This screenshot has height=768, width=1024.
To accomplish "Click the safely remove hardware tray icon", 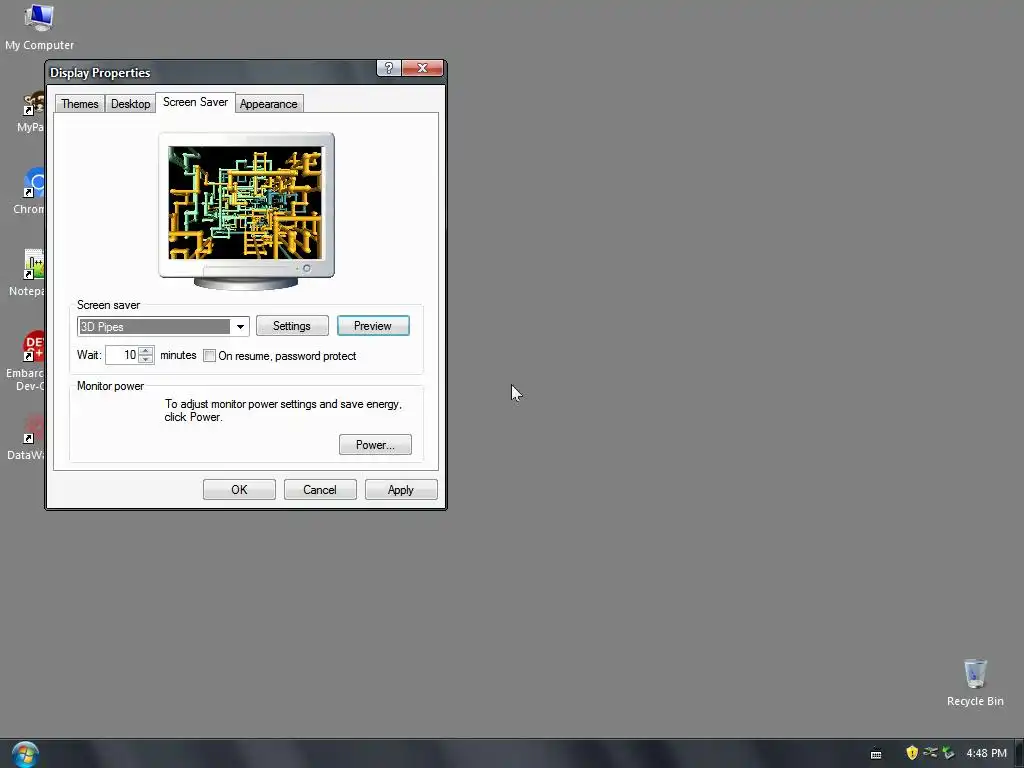I will (948, 753).
